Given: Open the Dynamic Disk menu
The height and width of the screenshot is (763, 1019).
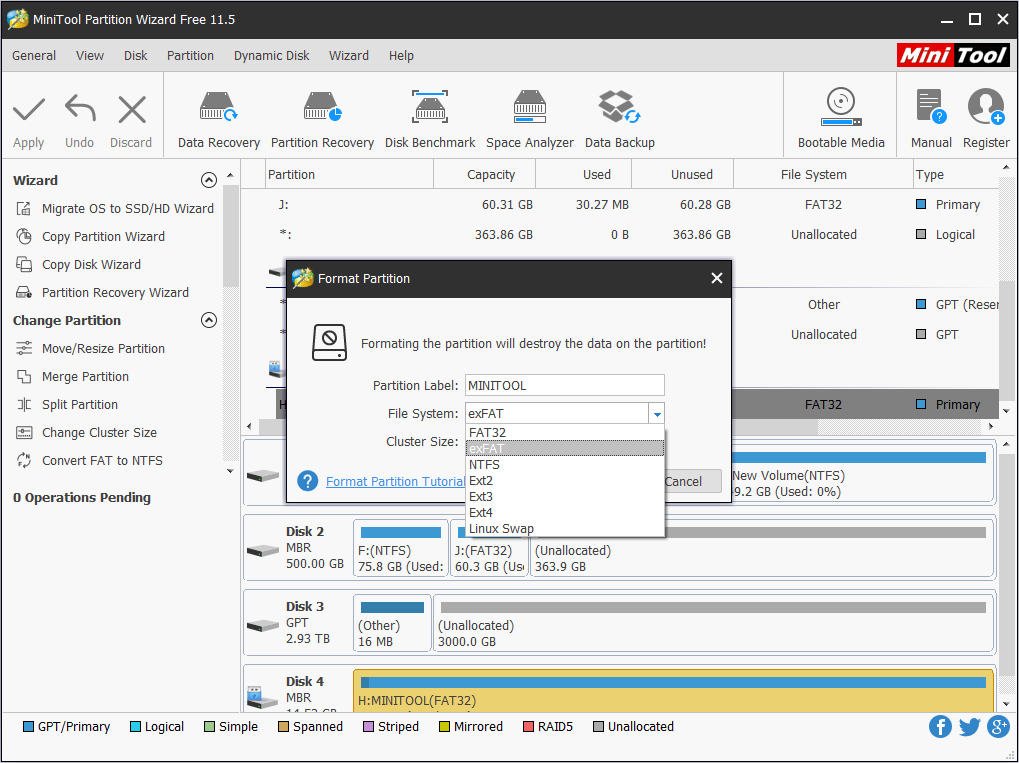Looking at the screenshot, I should tap(271, 56).
